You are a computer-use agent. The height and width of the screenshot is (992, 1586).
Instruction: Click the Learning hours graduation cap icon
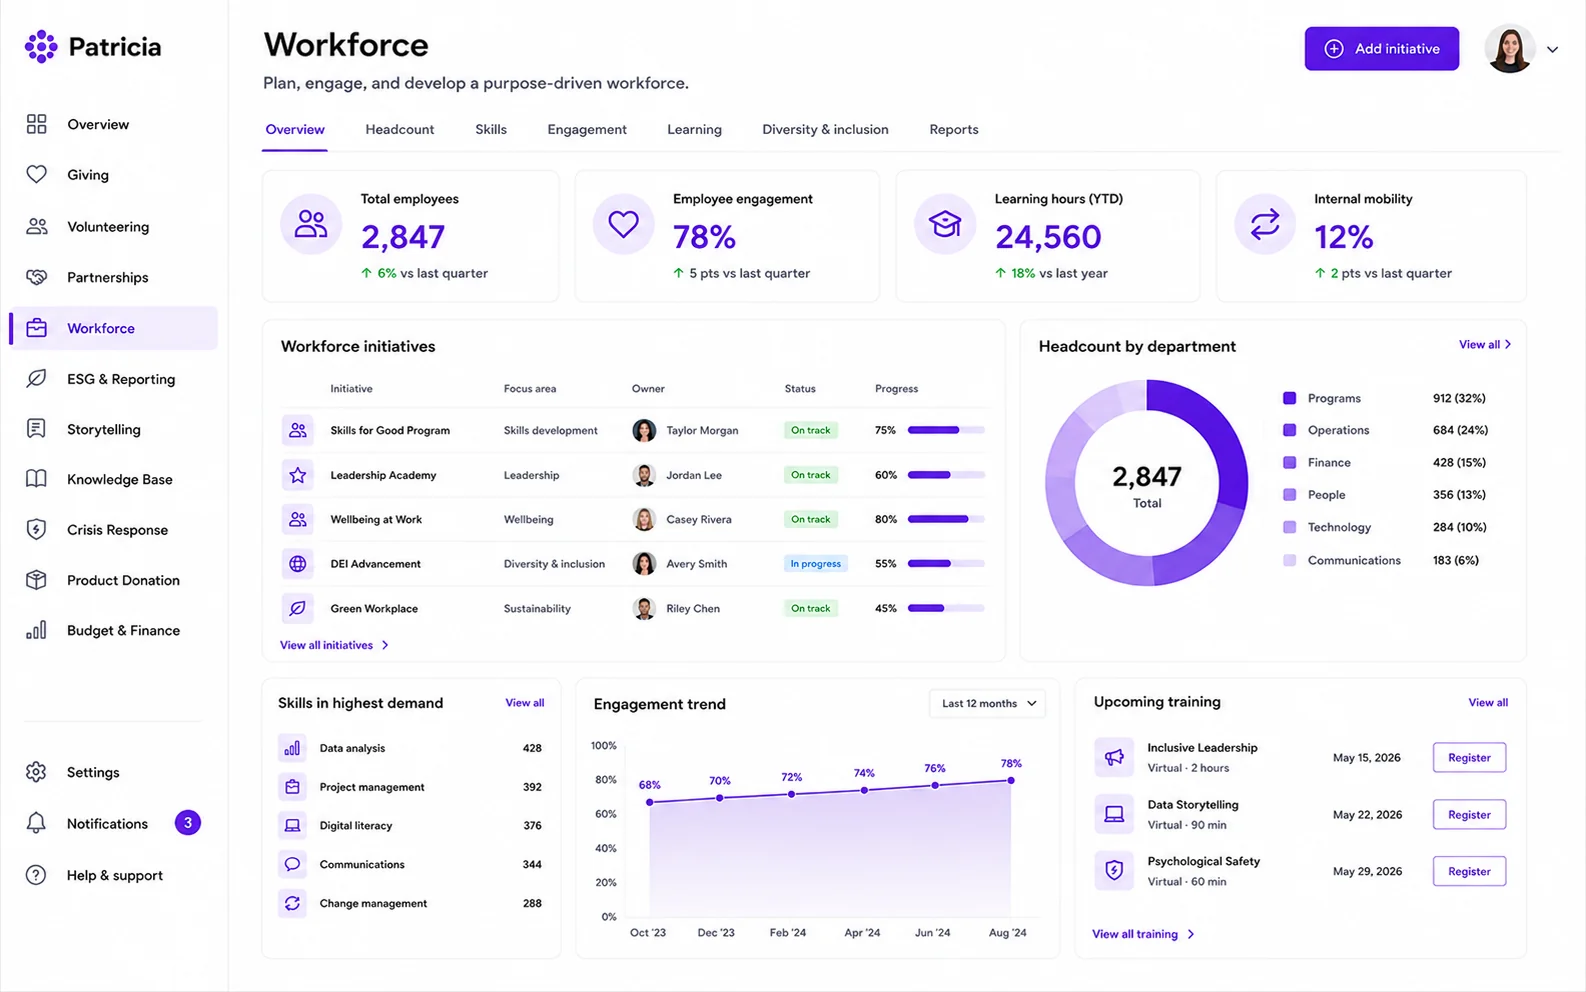[945, 224]
